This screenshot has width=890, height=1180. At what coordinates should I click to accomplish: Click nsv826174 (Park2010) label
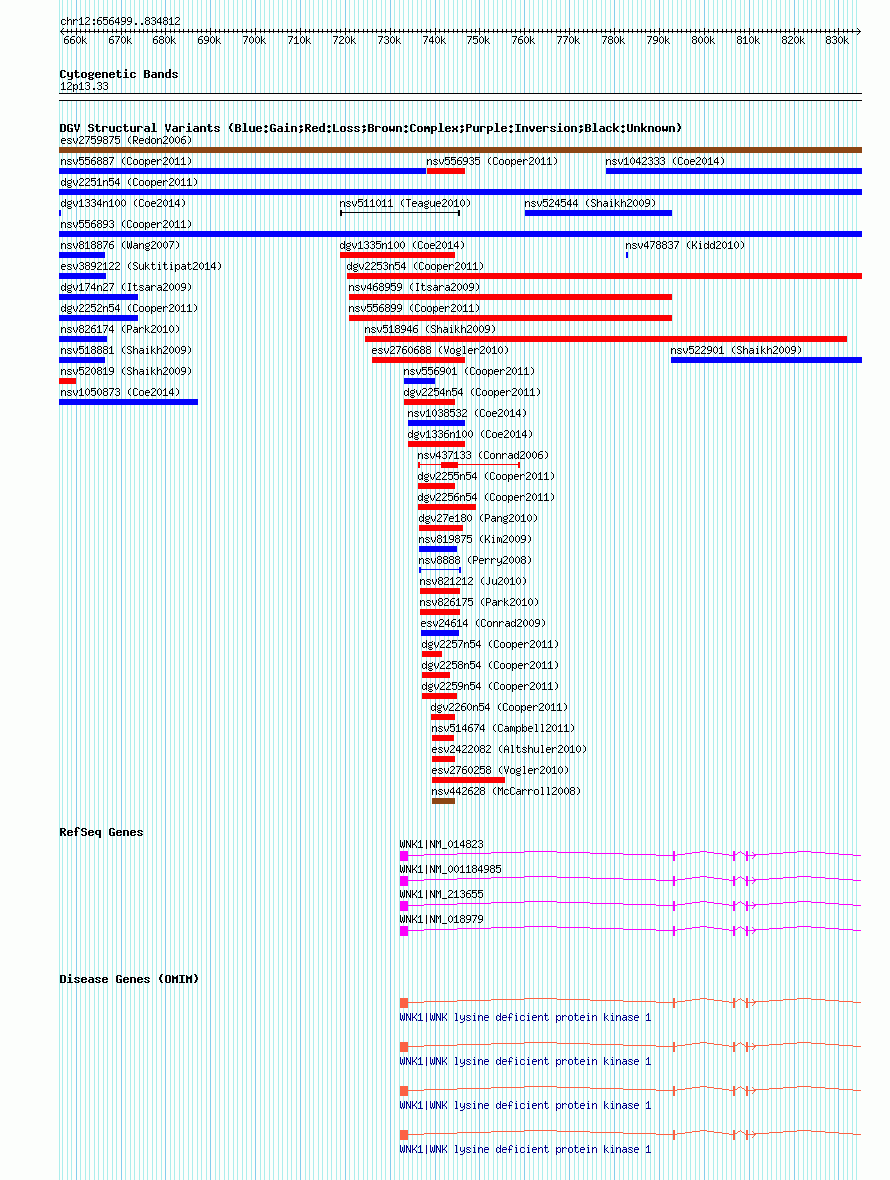(x=120, y=330)
